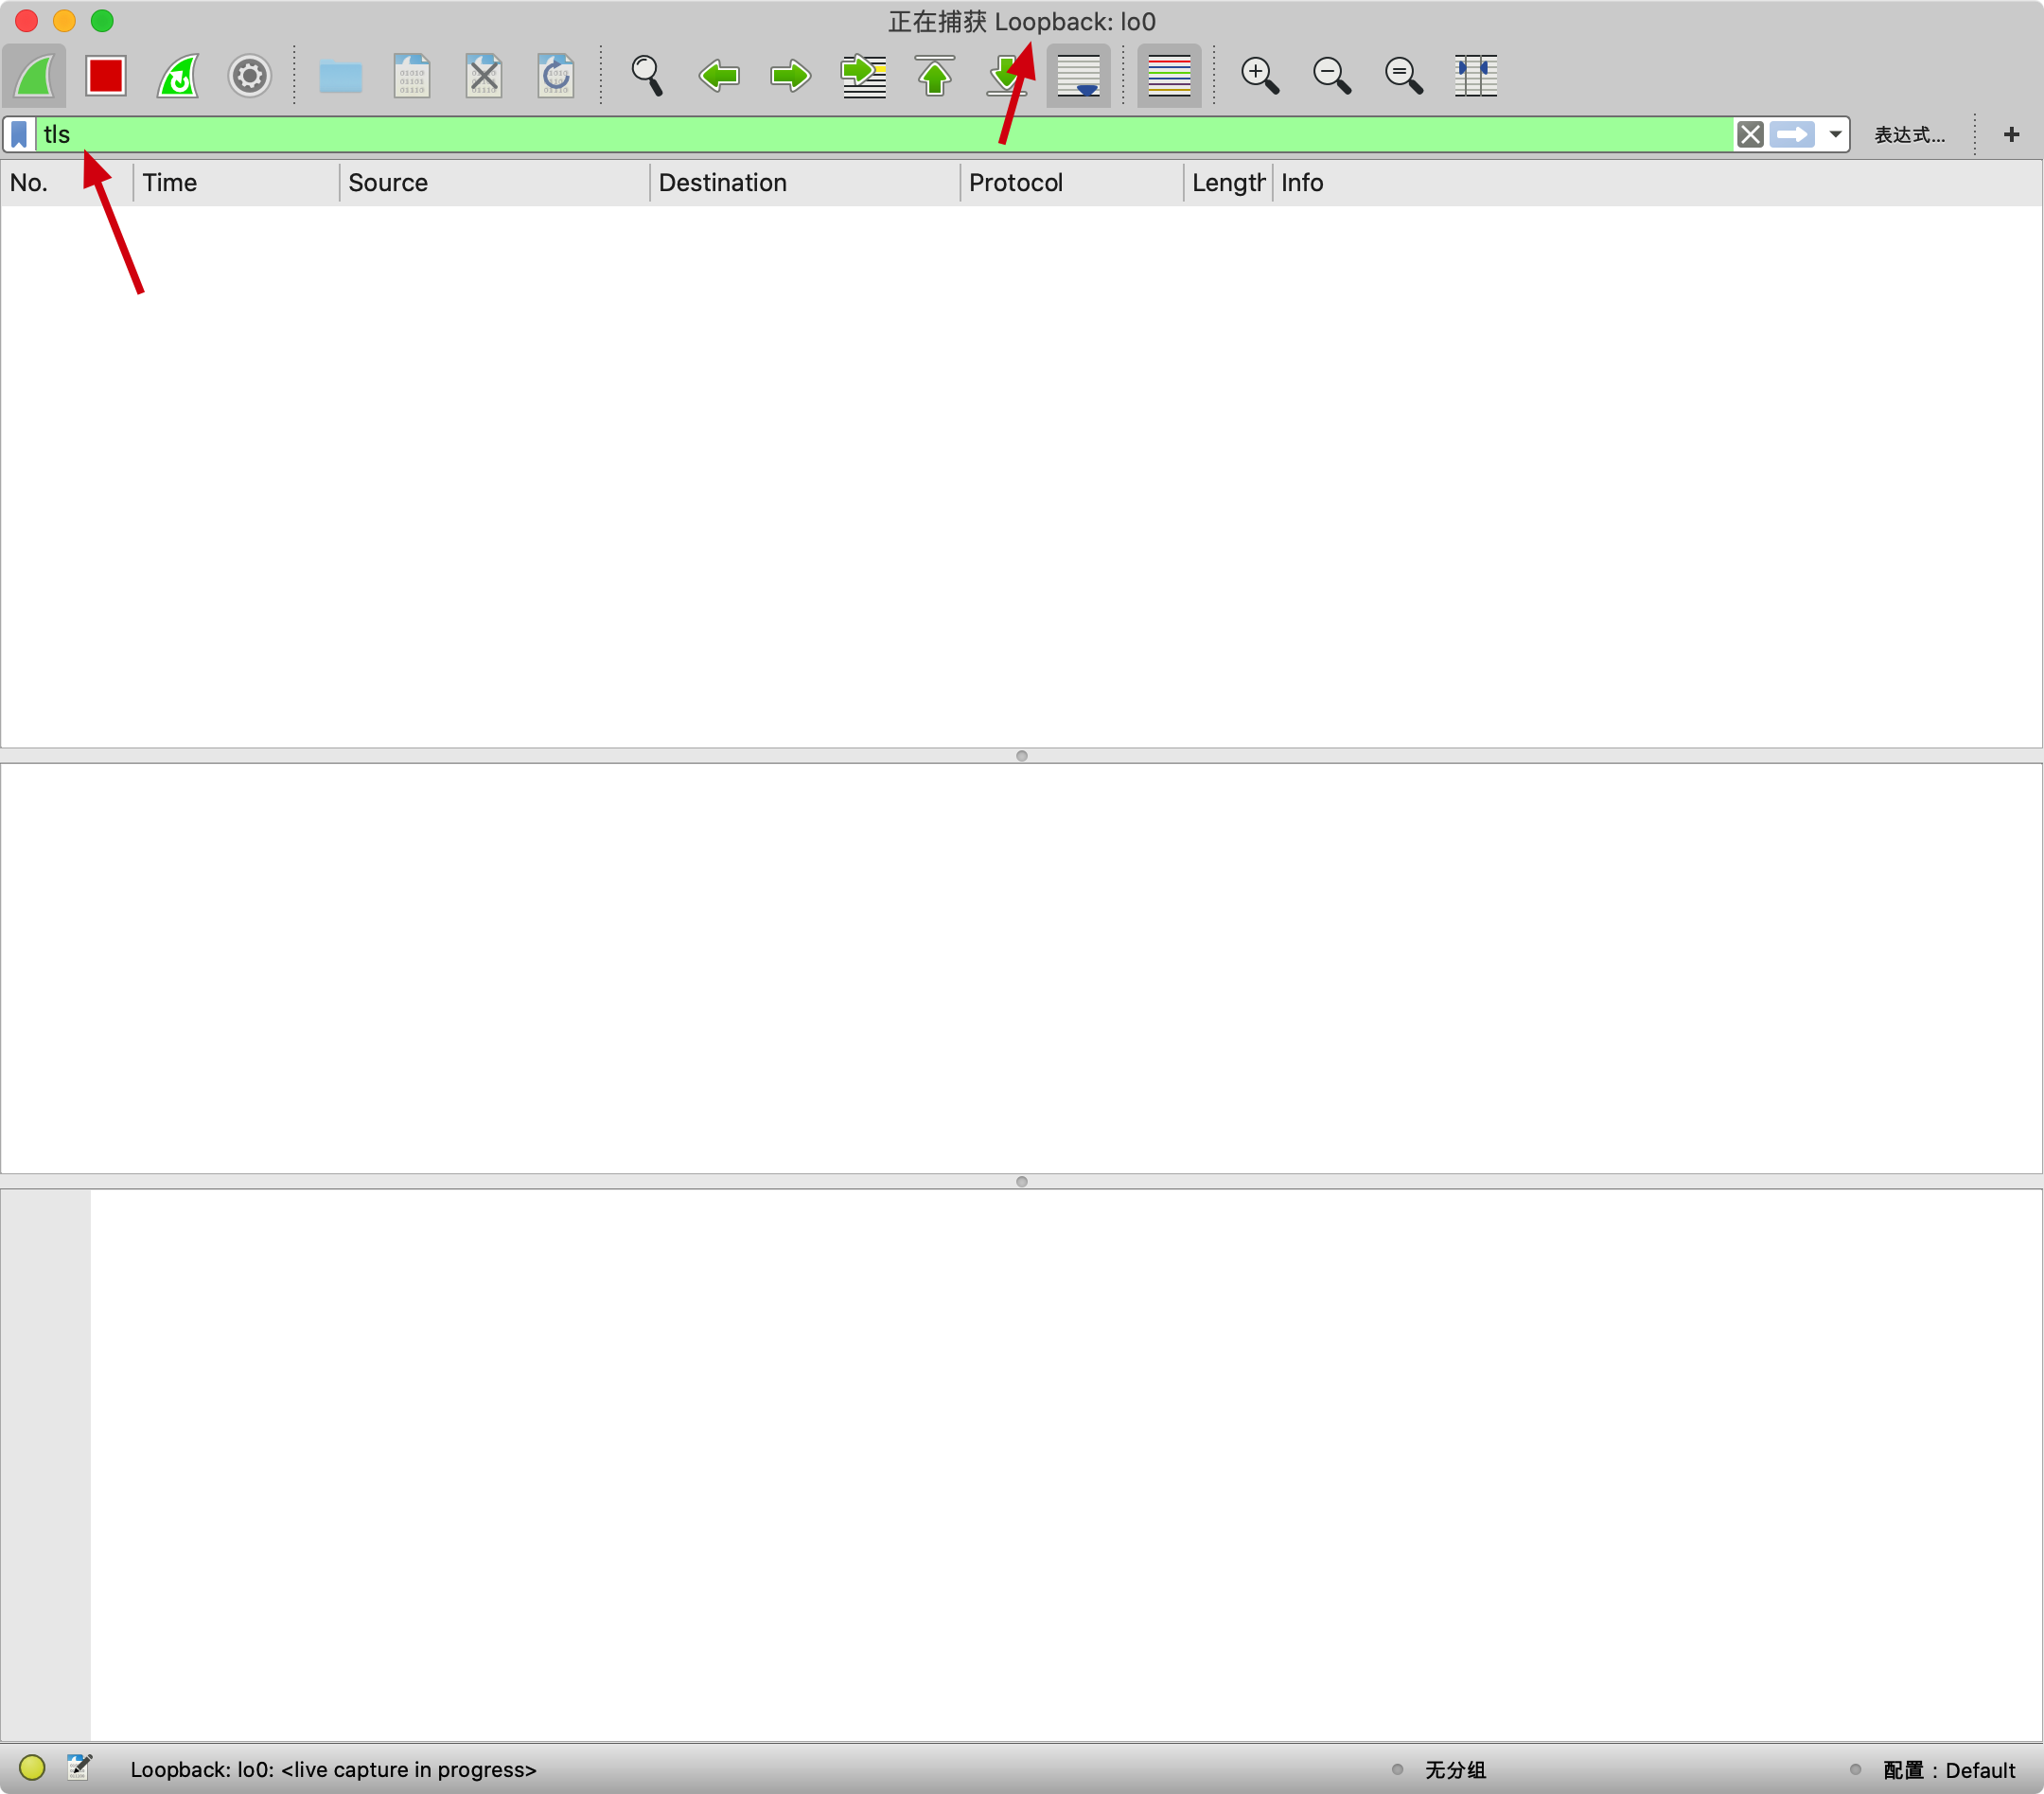Sort by the Source column header
Screen dimensions: 2044x1794
pos(388,183)
